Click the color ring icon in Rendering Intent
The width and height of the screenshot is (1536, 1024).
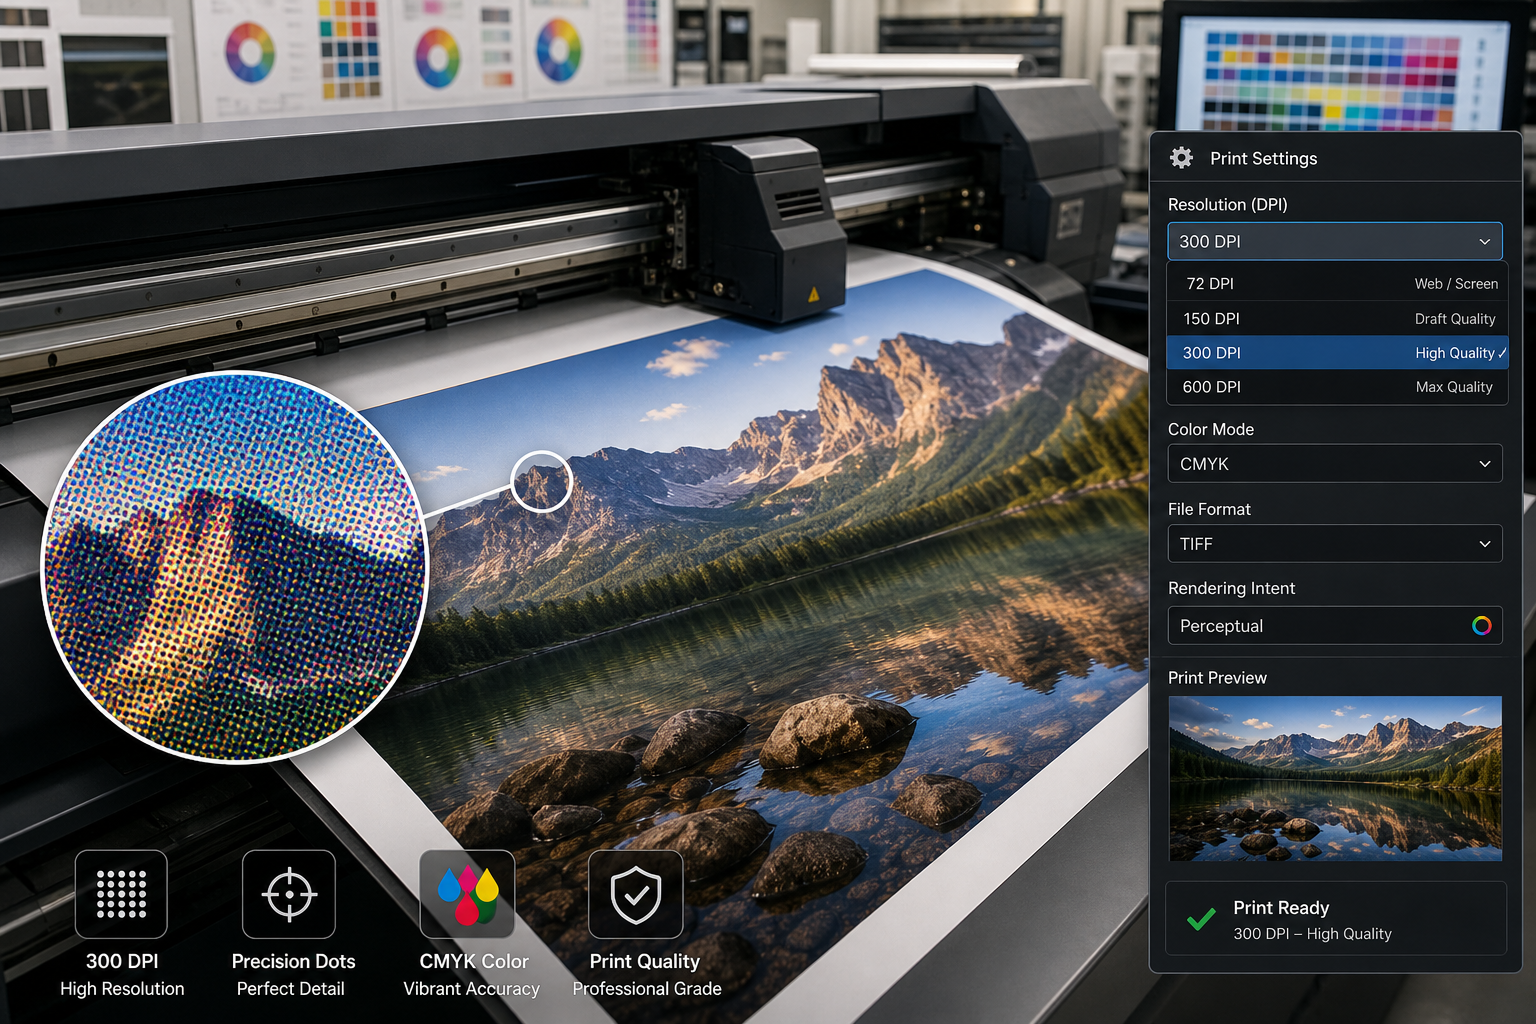click(x=1481, y=626)
